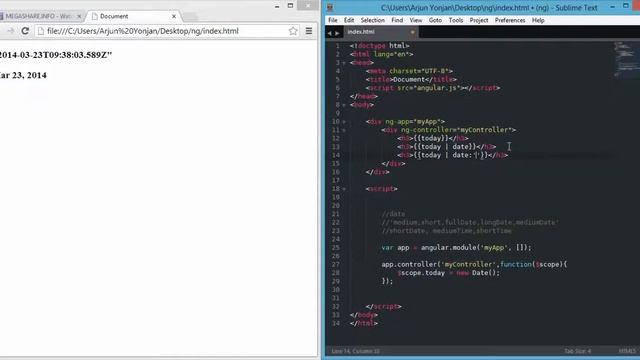The width and height of the screenshot is (640, 360).
Task: Click the previous tab arrow in Sublime
Action: tap(330, 33)
